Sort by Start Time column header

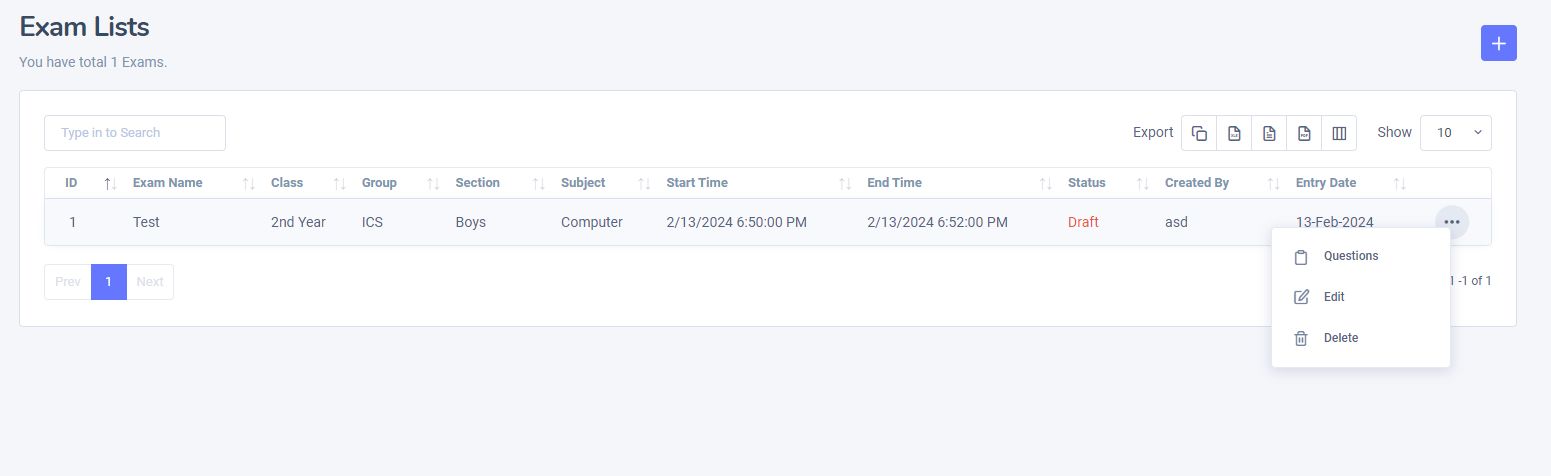pyautogui.click(x=697, y=183)
